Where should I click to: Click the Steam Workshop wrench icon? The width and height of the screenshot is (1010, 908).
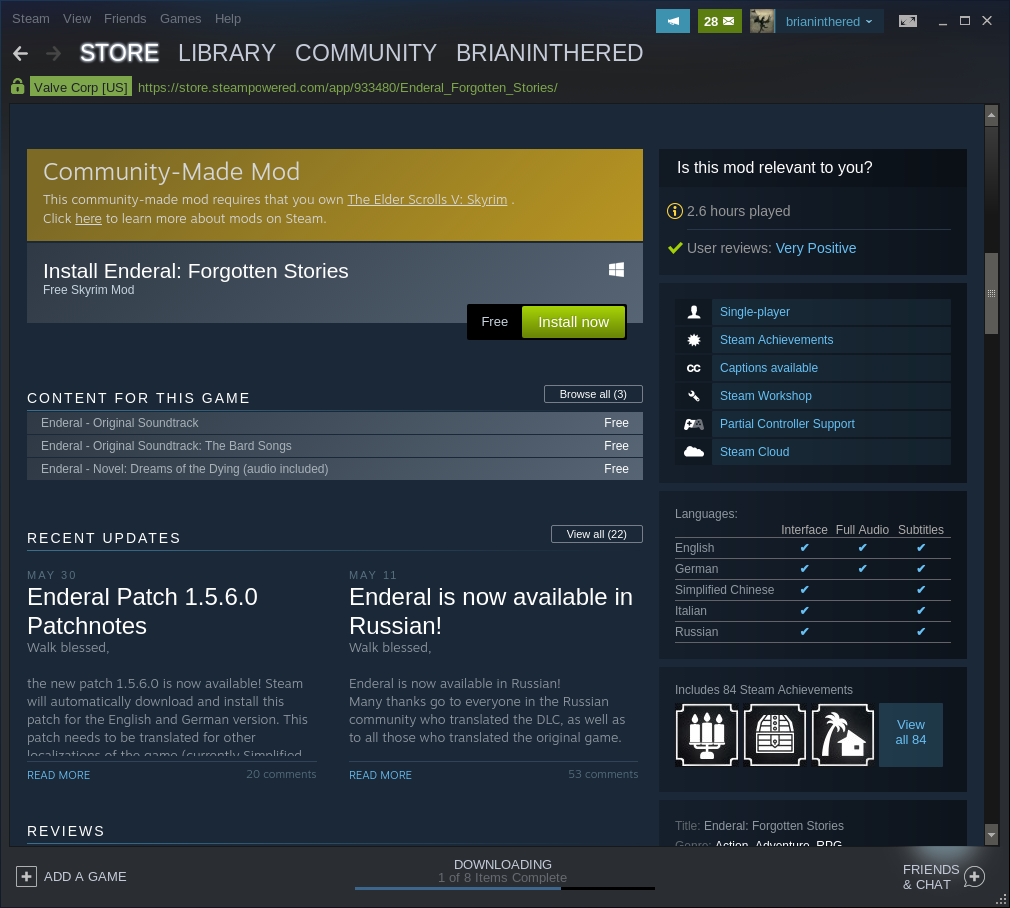694,396
